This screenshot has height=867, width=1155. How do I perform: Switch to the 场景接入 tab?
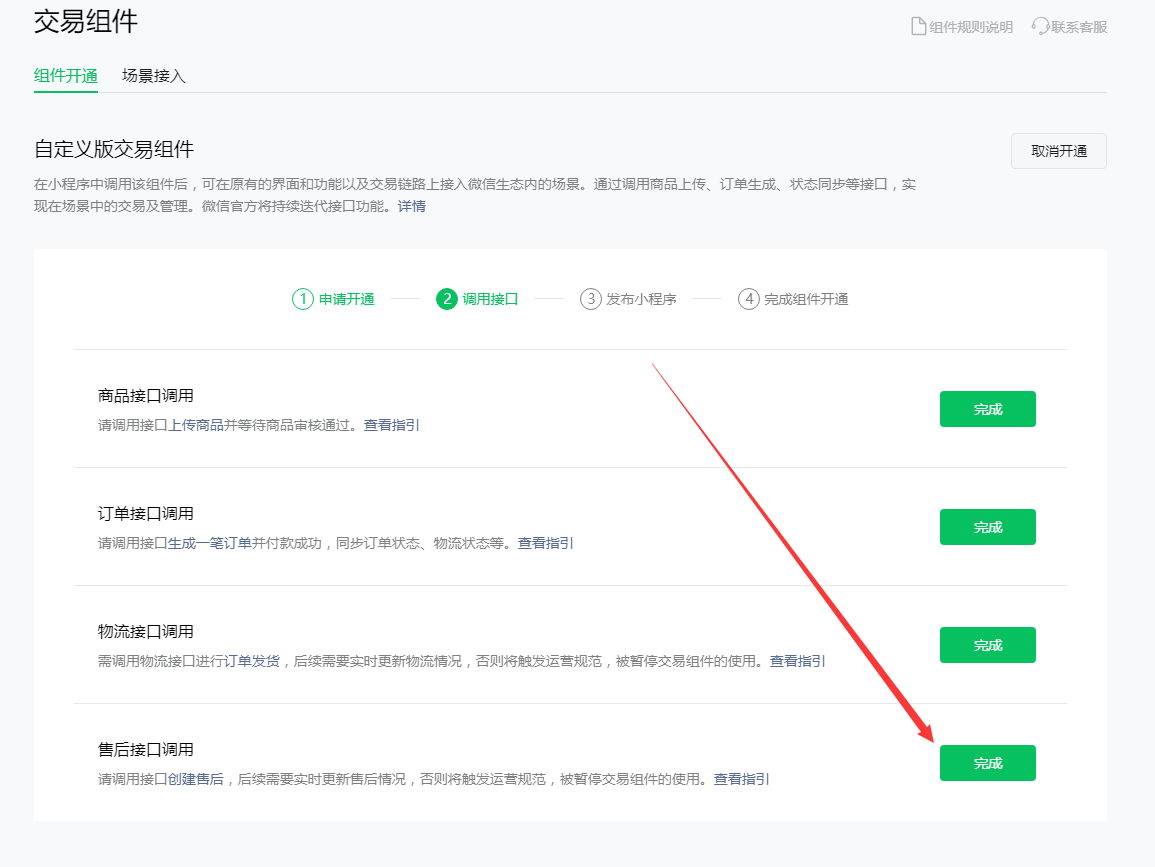[x=153, y=76]
